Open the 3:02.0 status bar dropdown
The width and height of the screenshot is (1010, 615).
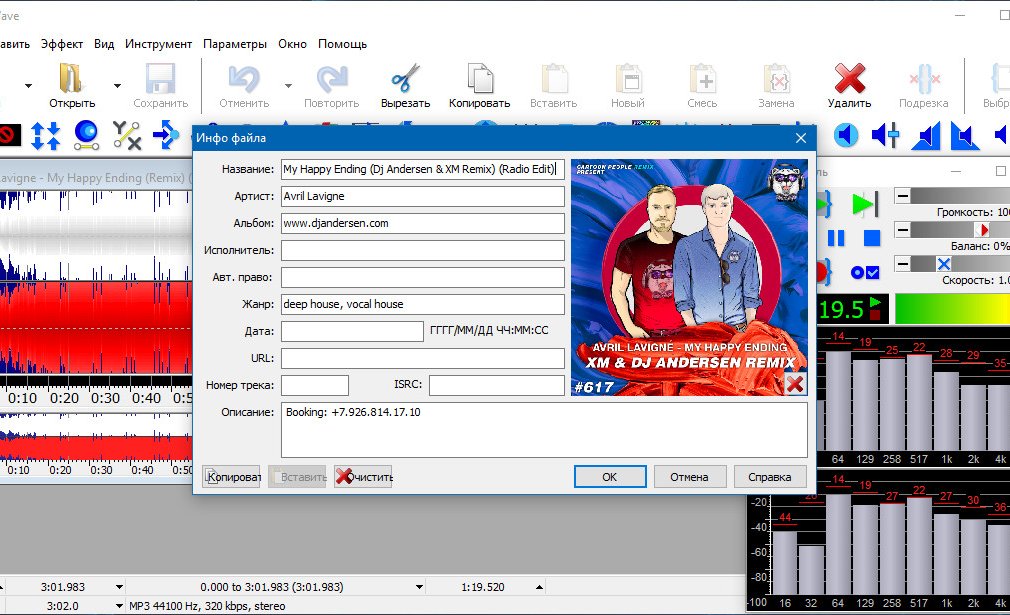pyautogui.click(x=119, y=606)
